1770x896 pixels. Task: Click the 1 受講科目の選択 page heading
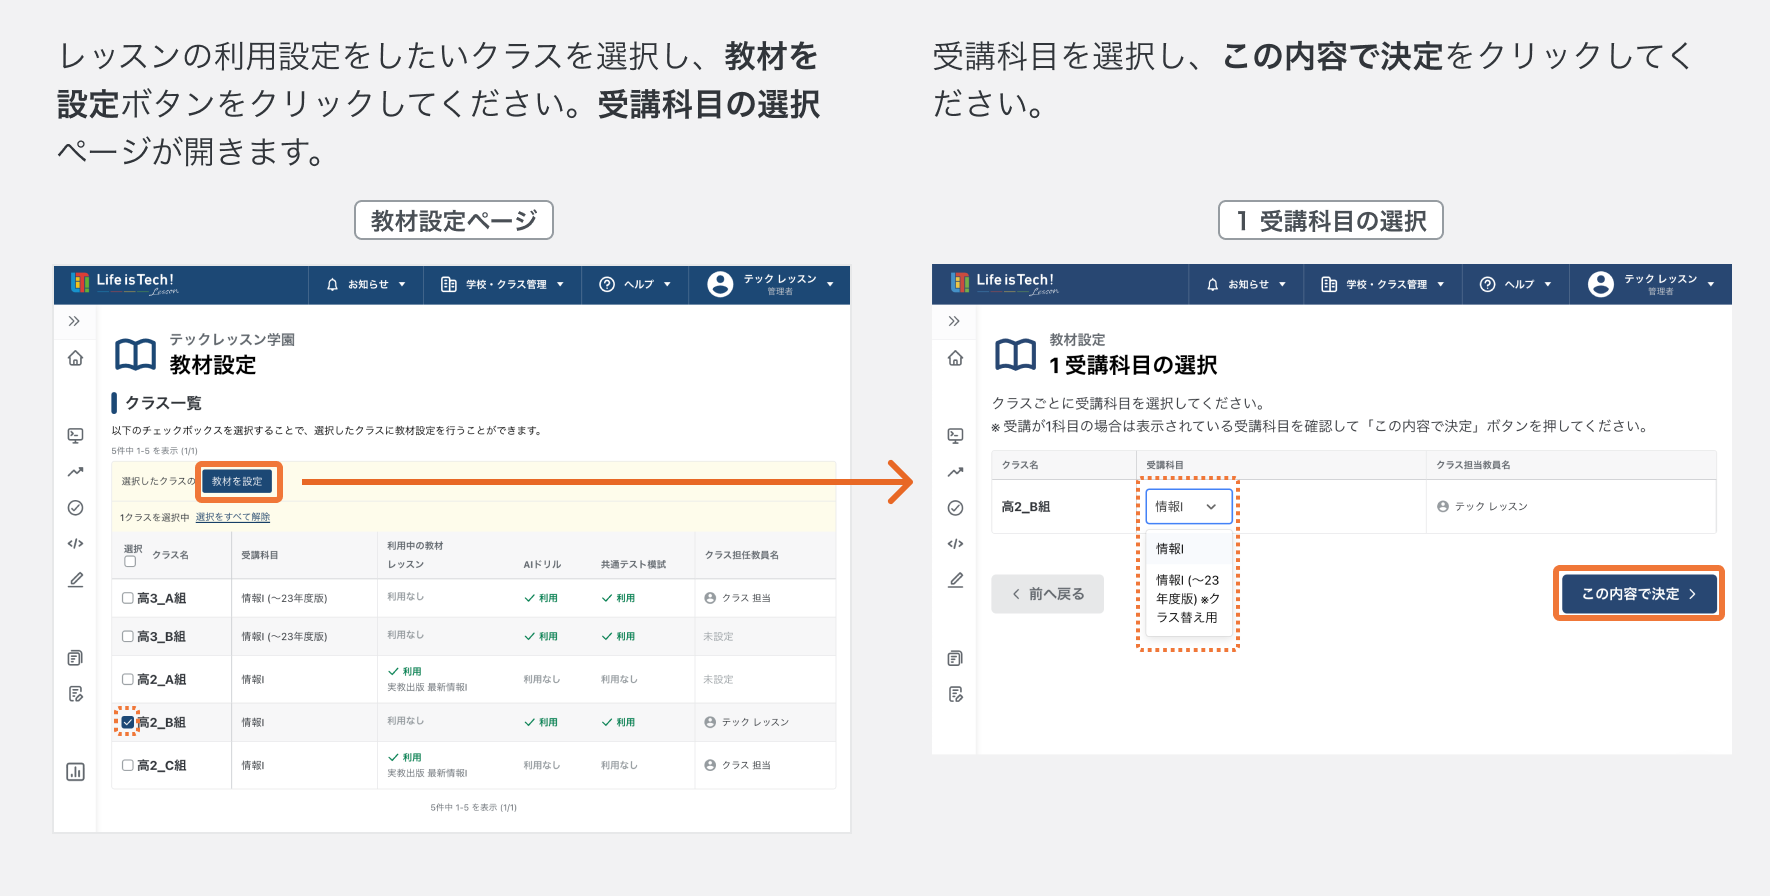(1133, 365)
